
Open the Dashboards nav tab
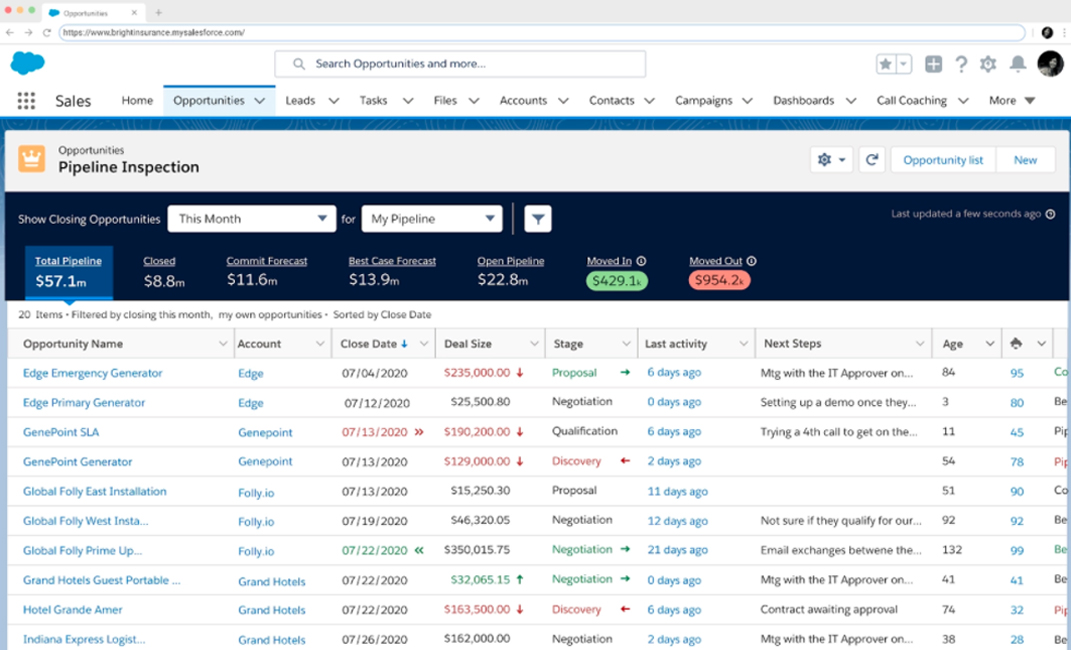point(803,101)
